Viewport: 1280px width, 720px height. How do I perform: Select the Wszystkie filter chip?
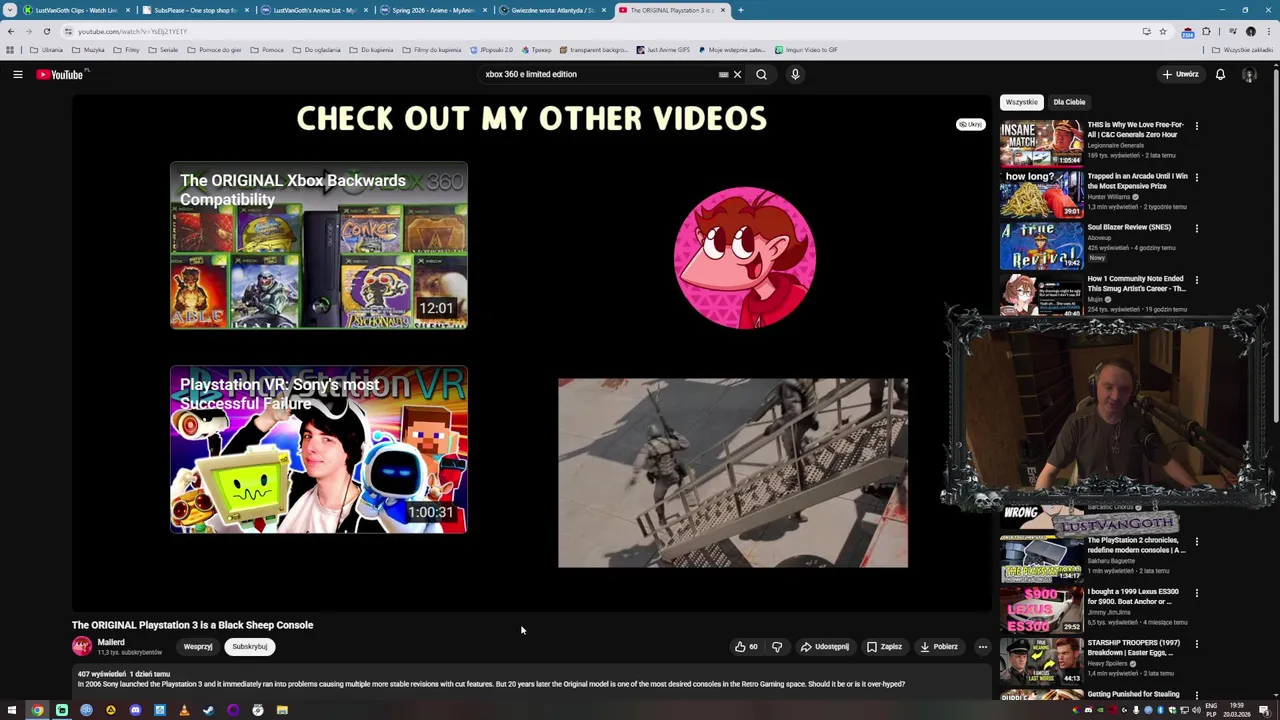[x=1022, y=102]
